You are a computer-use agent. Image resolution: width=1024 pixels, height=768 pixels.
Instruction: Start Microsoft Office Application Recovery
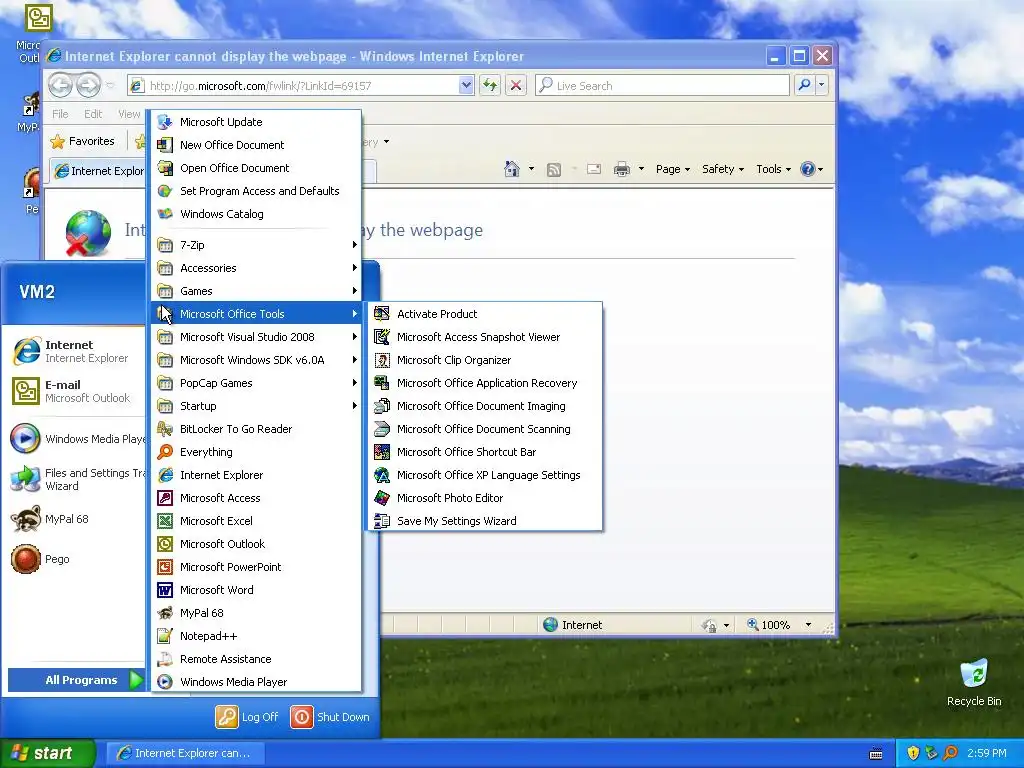coord(485,383)
